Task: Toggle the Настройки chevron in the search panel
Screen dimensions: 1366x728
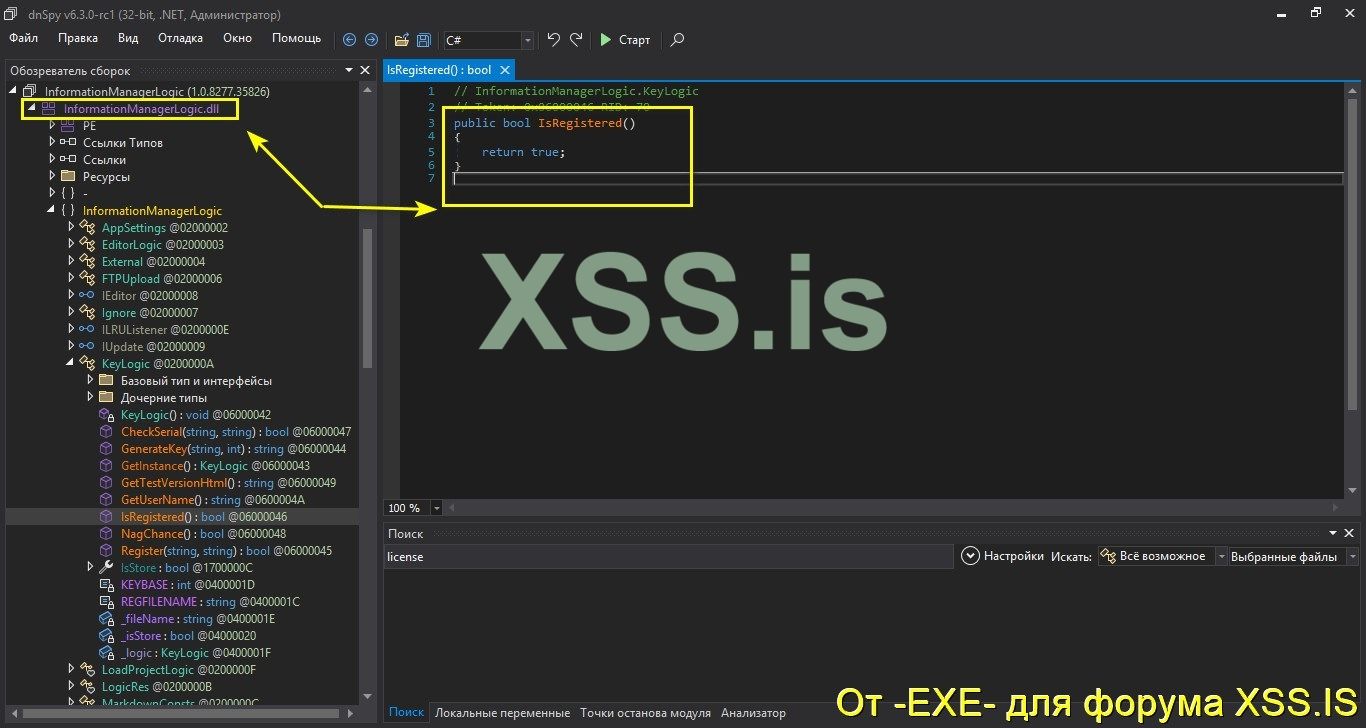Action: pos(970,555)
